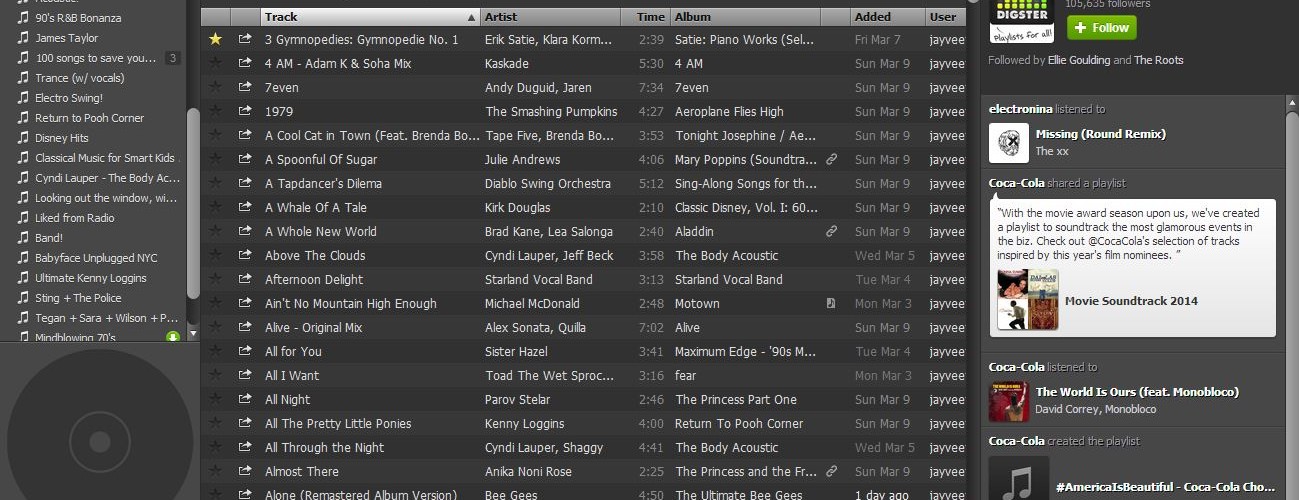Click link icon beside Aladdin album
1299x500 pixels.
coord(831,232)
